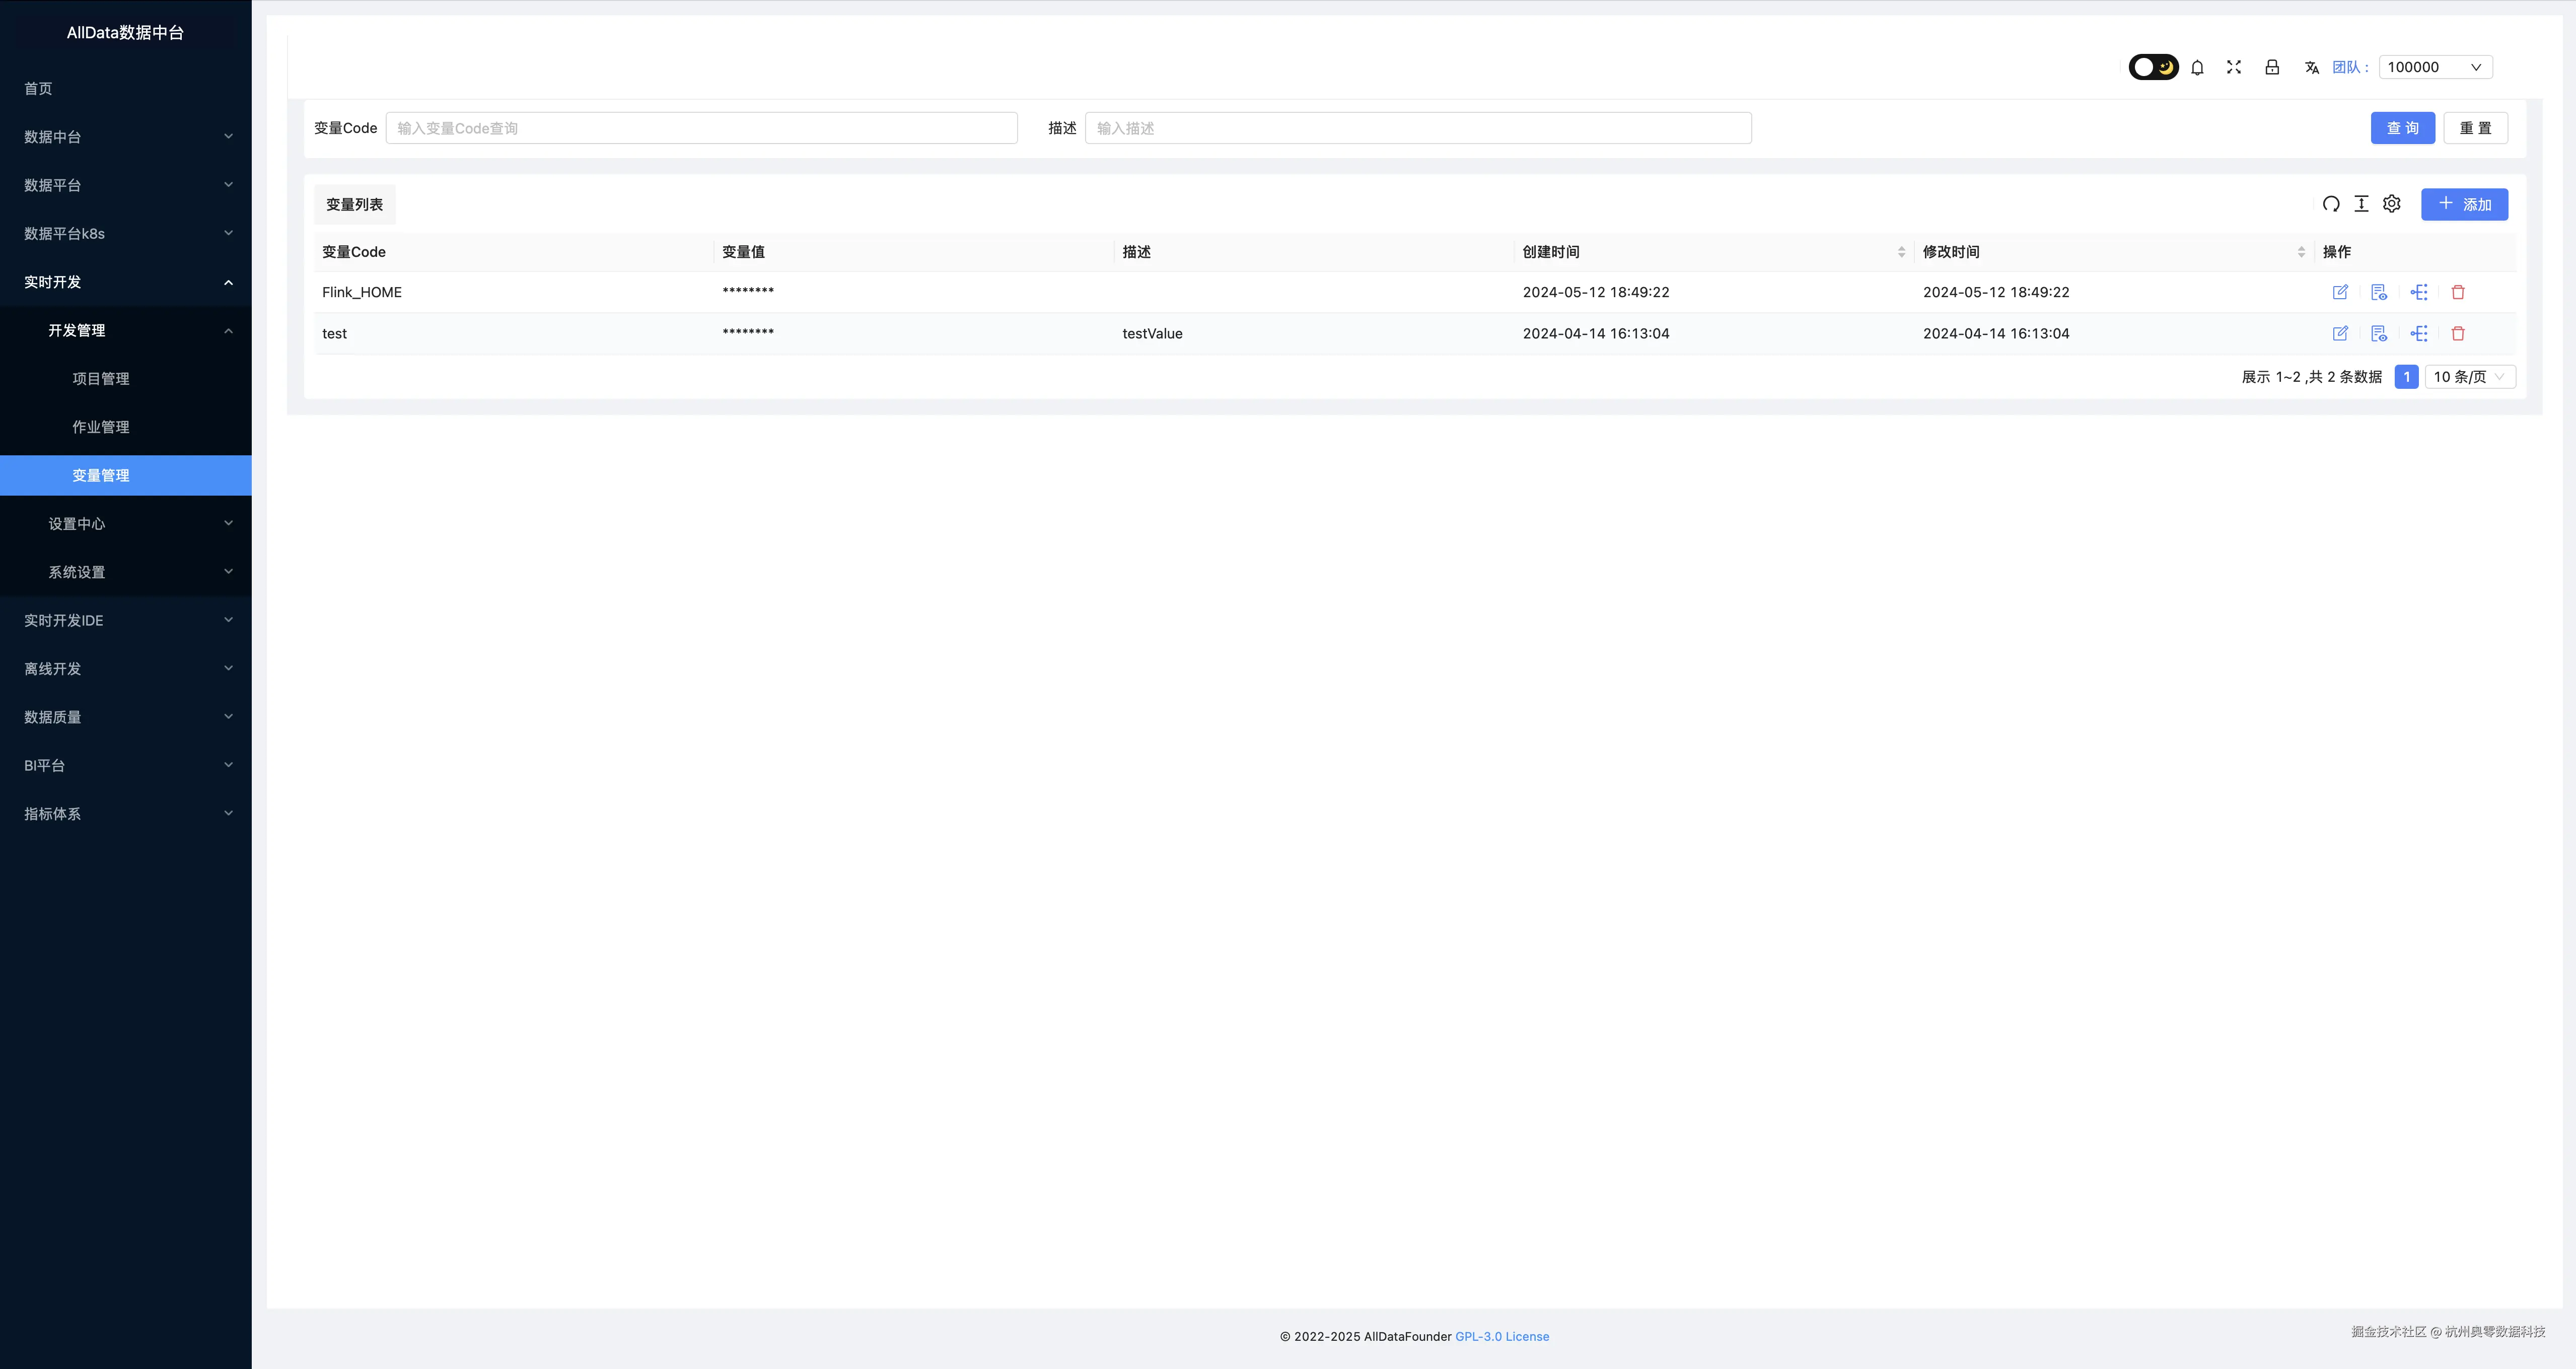Open 作业管理 in the sidebar
Viewport: 2576px width, 1369px height.
100,427
